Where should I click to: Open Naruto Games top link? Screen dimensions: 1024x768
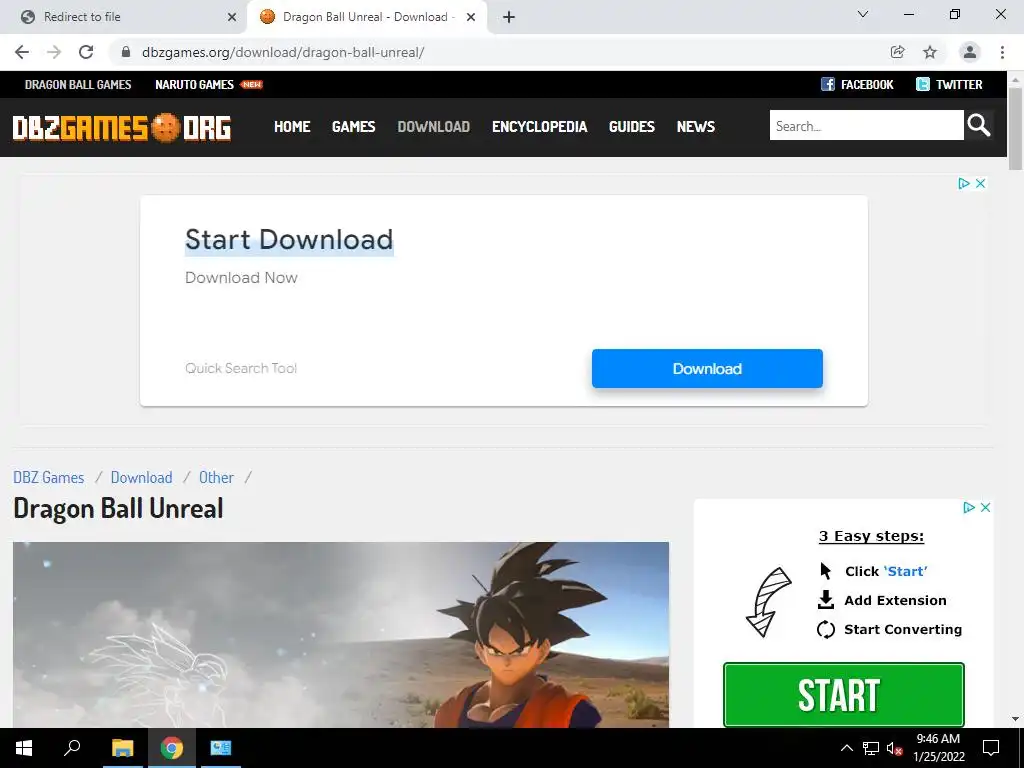click(194, 84)
